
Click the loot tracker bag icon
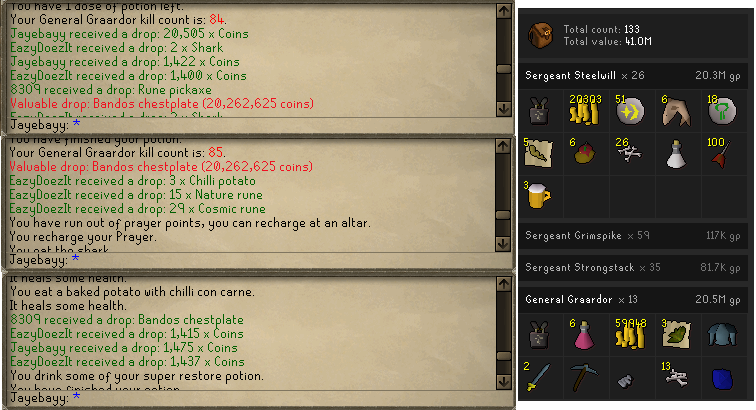pyautogui.click(x=540, y=35)
